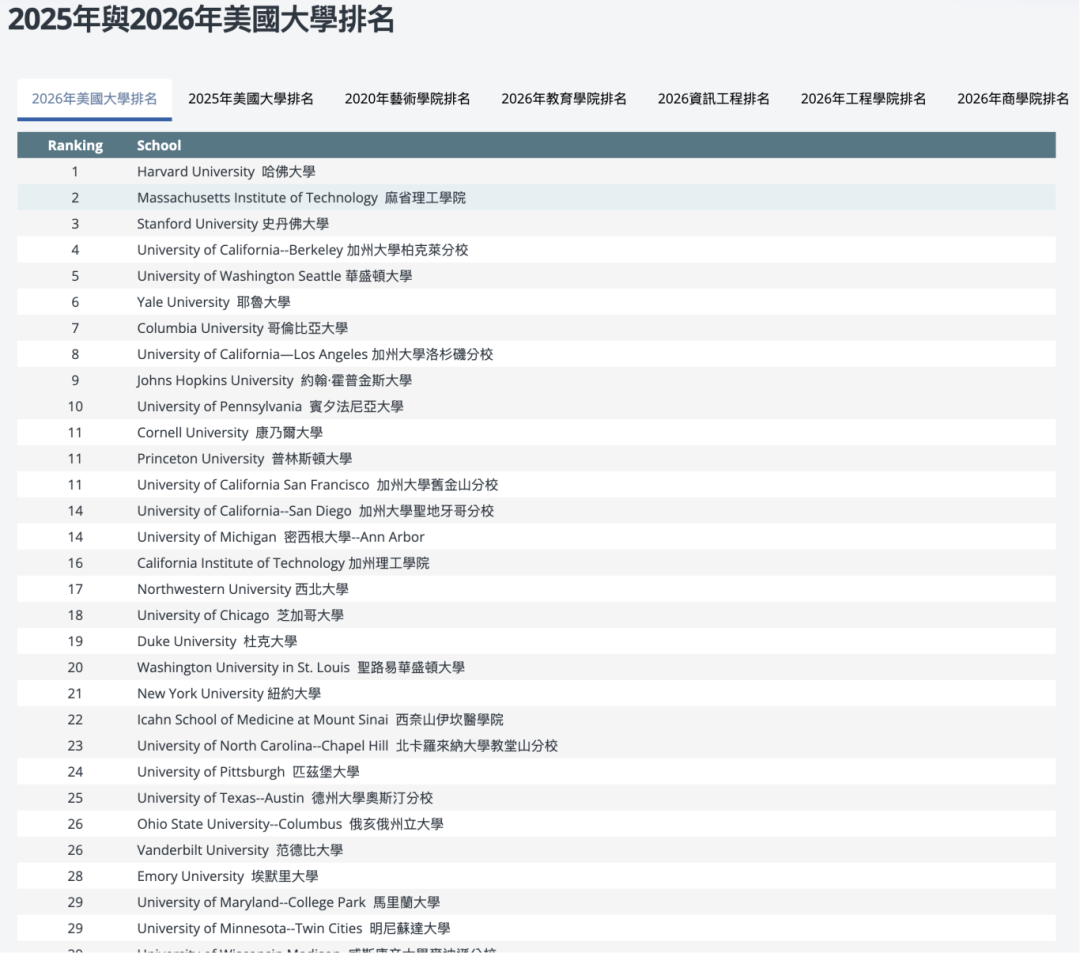Select Columbia University 哥倫比亞大學

[x=242, y=328]
